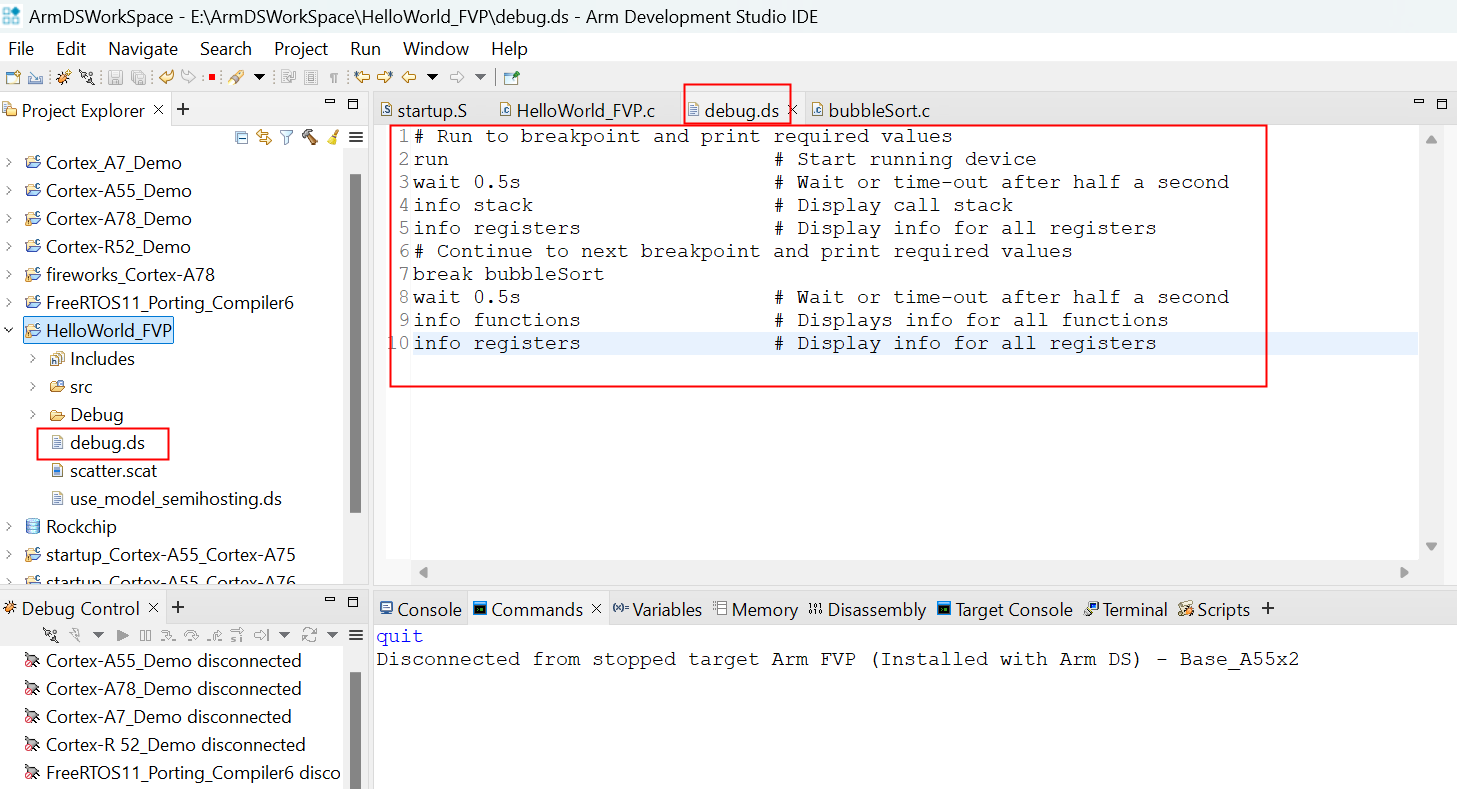This screenshot has height=789, width=1457.
Task: Open the Variables view tab
Action: point(657,609)
